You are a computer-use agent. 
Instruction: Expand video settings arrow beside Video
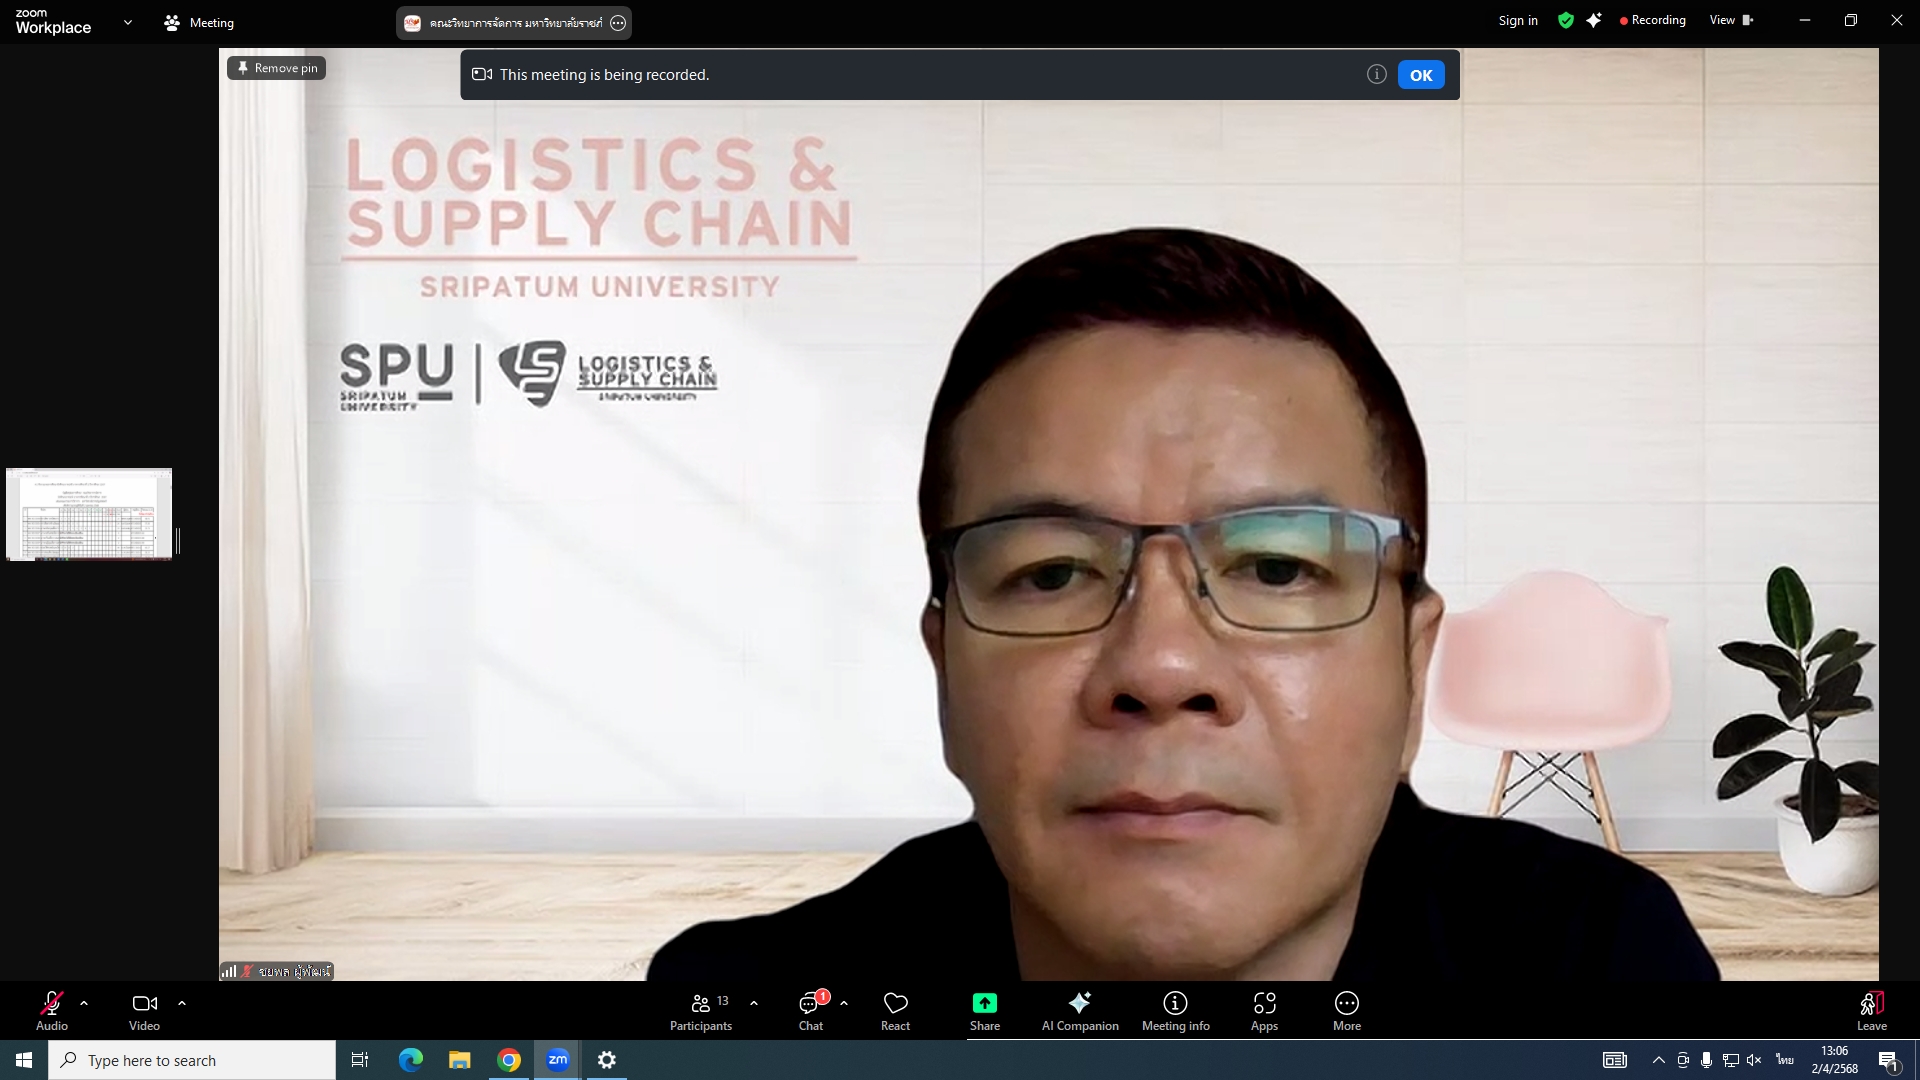point(182,1002)
